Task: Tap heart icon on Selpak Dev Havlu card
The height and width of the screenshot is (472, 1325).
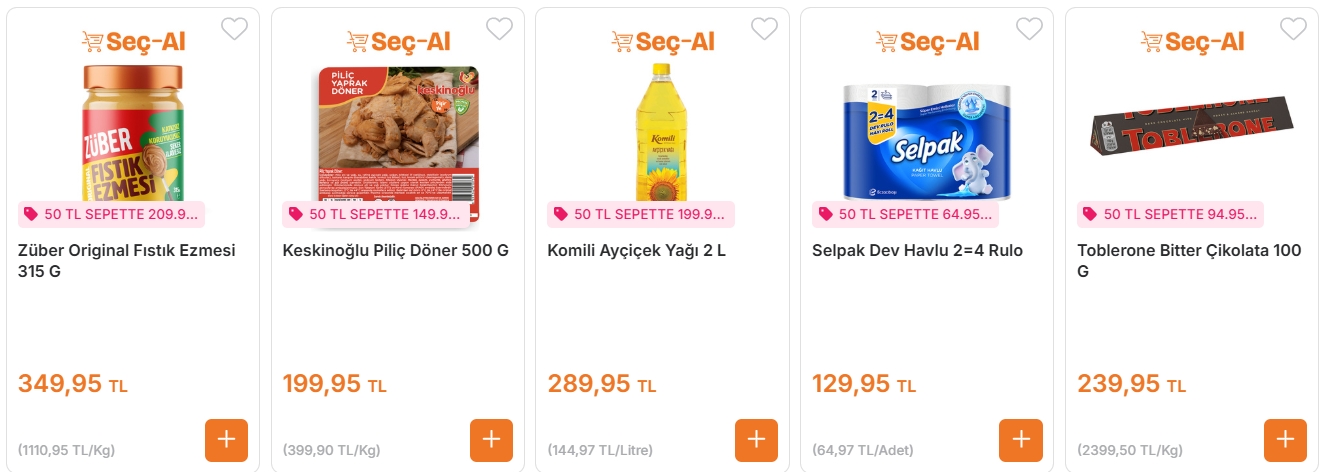Action: (x=1029, y=29)
